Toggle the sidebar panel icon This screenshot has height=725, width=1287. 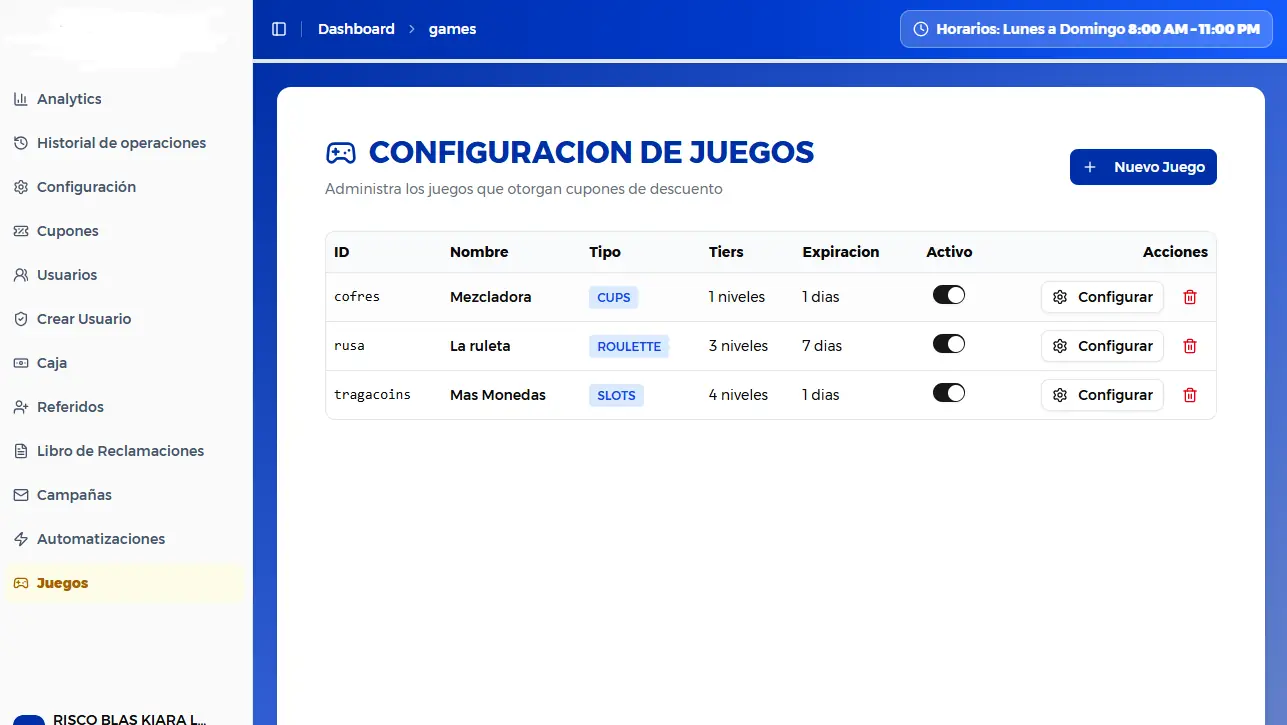point(279,29)
